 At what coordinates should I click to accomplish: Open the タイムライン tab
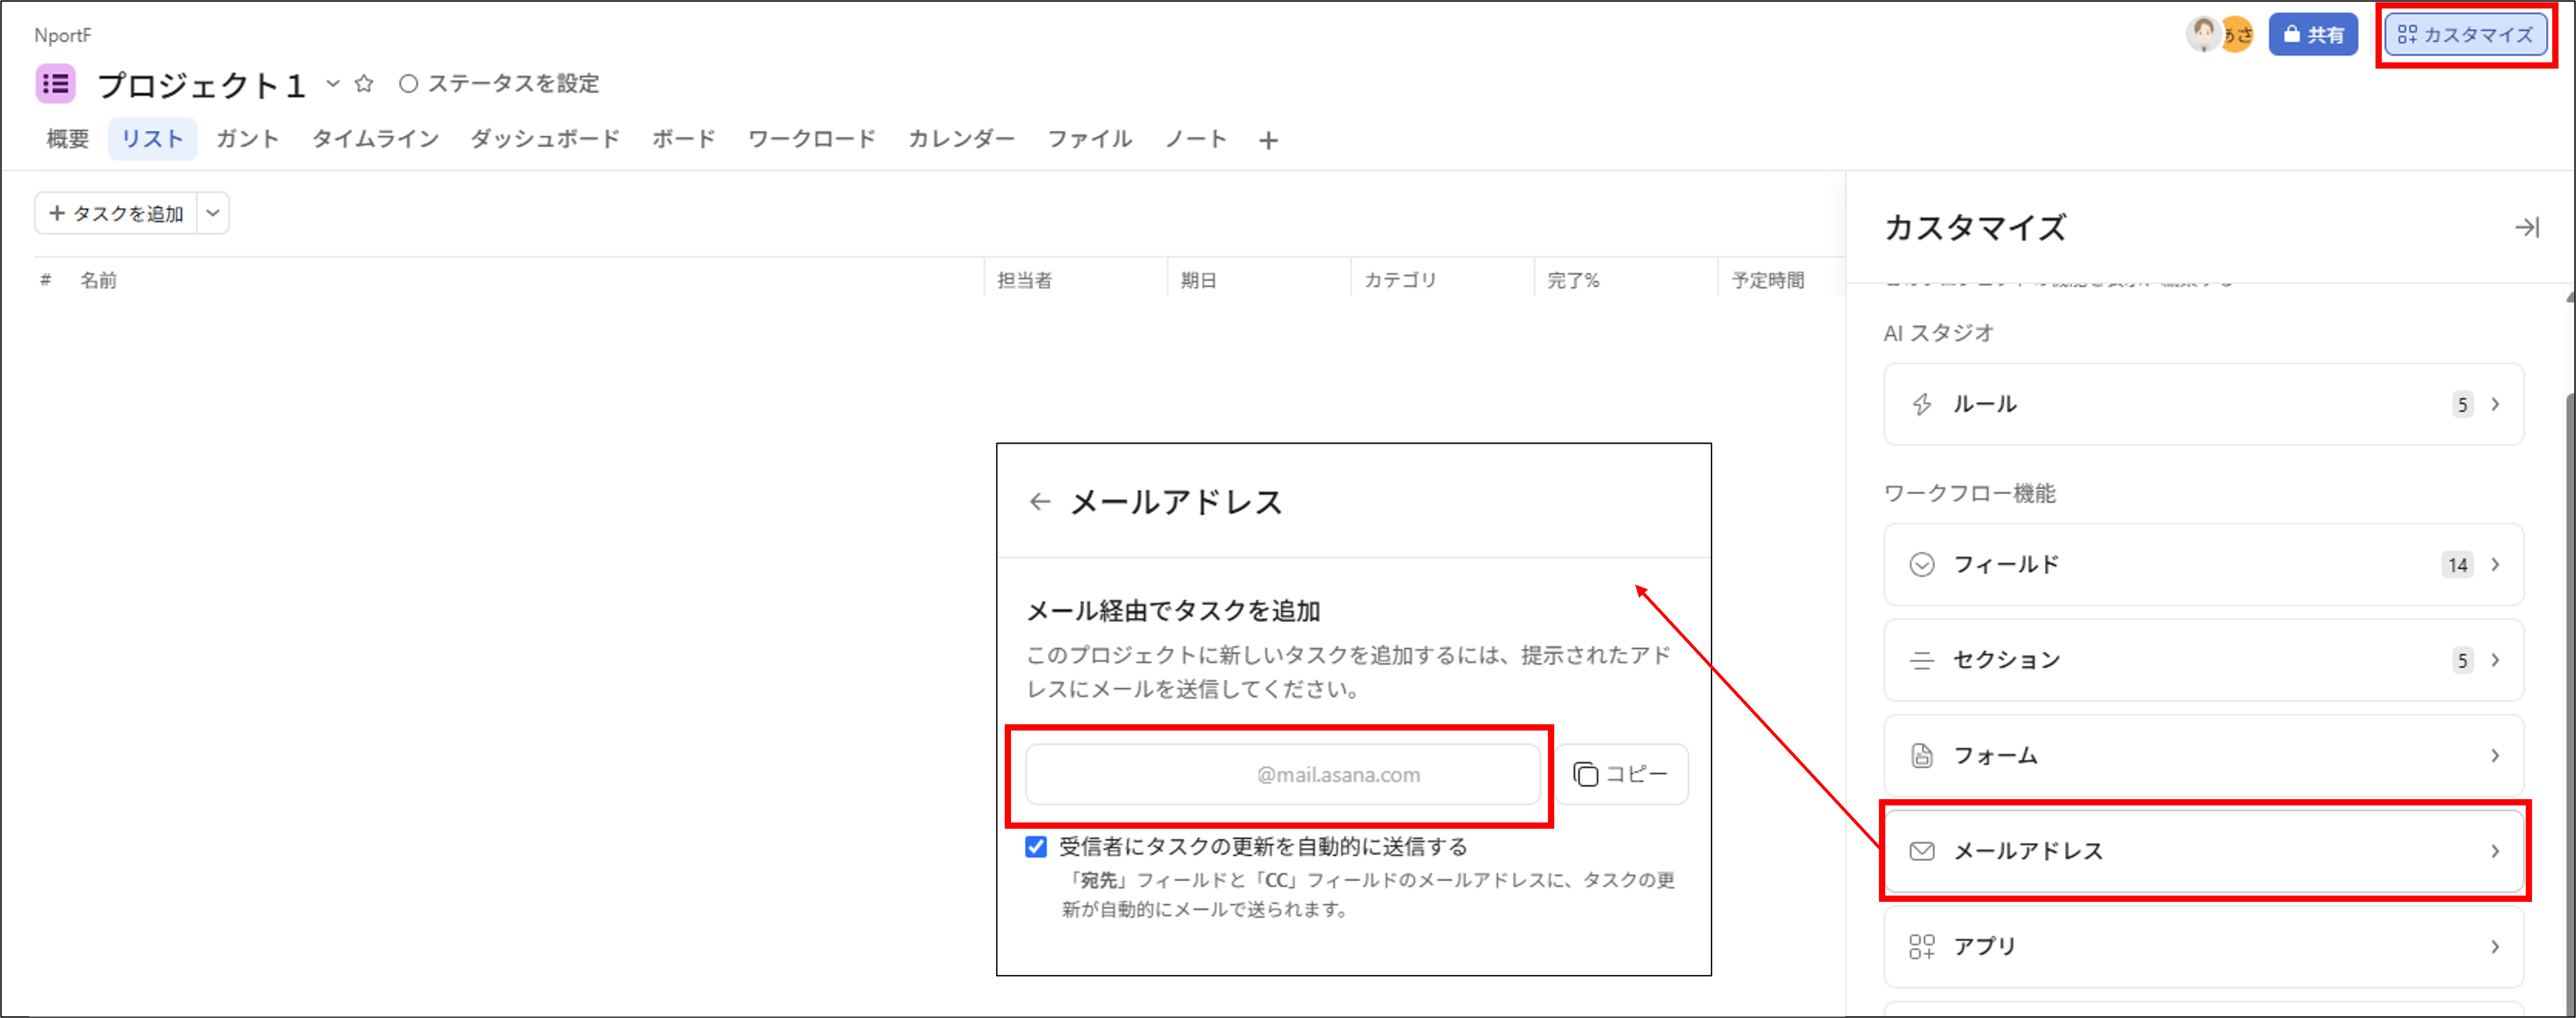[x=376, y=139]
